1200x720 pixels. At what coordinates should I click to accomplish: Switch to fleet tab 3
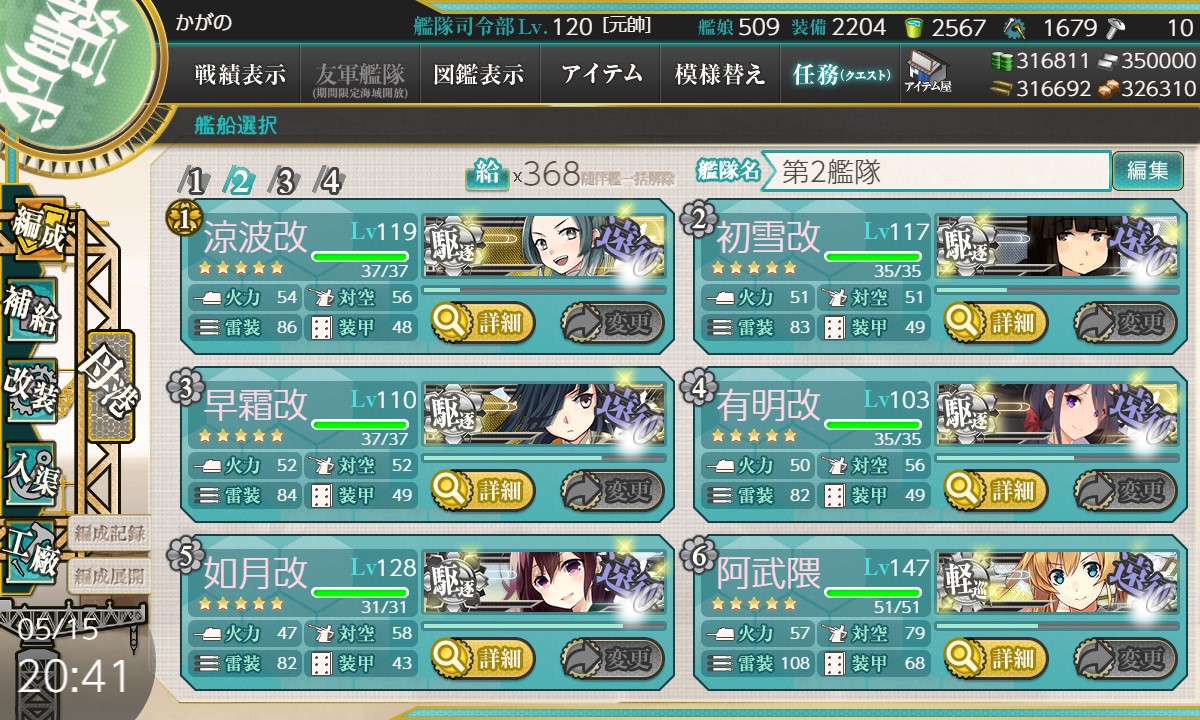(x=285, y=181)
